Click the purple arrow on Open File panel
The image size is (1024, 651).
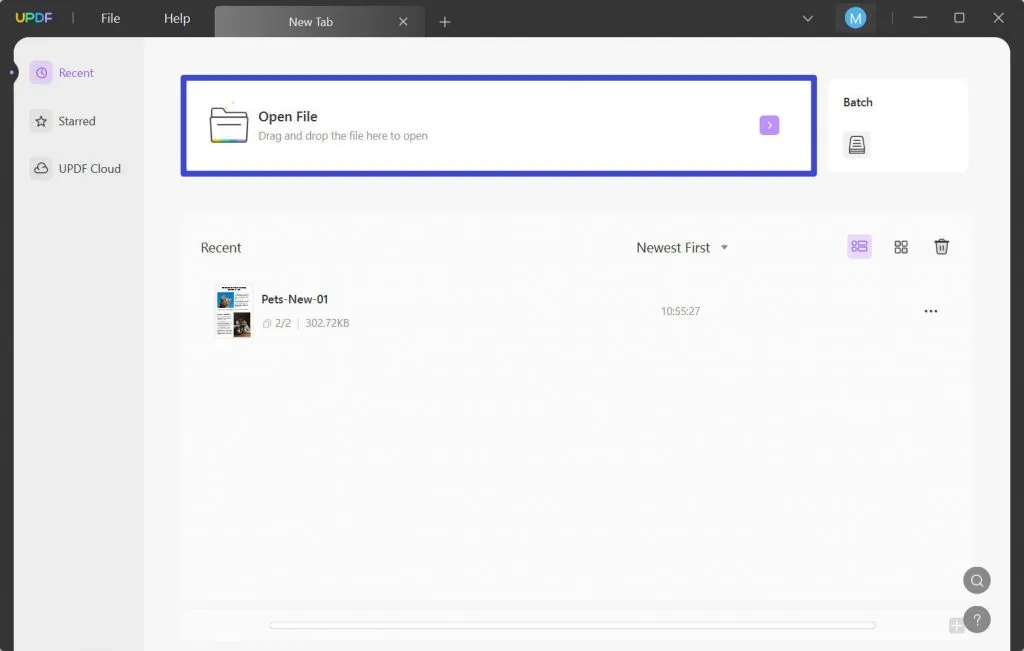pos(769,125)
